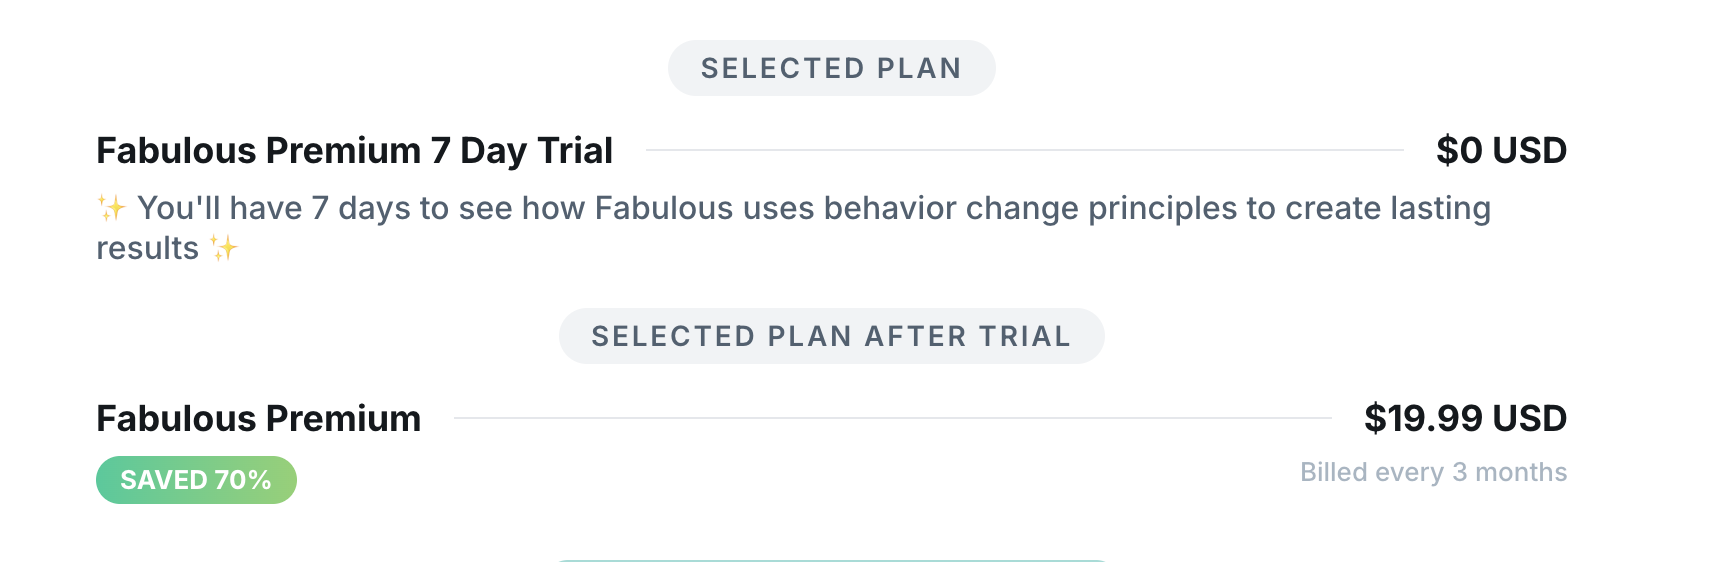Click "You'll have" at the description start
The image size is (1714, 562).
click(x=219, y=208)
